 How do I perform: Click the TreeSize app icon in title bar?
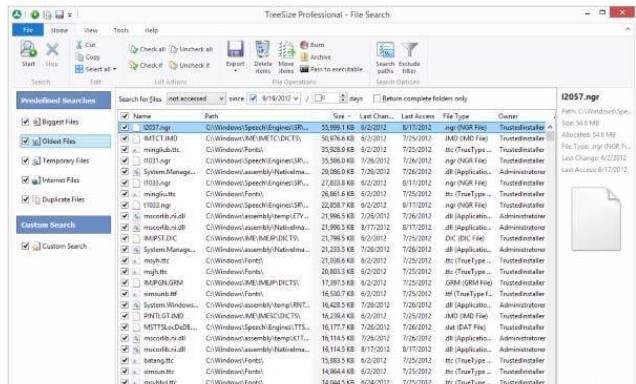[17, 15]
